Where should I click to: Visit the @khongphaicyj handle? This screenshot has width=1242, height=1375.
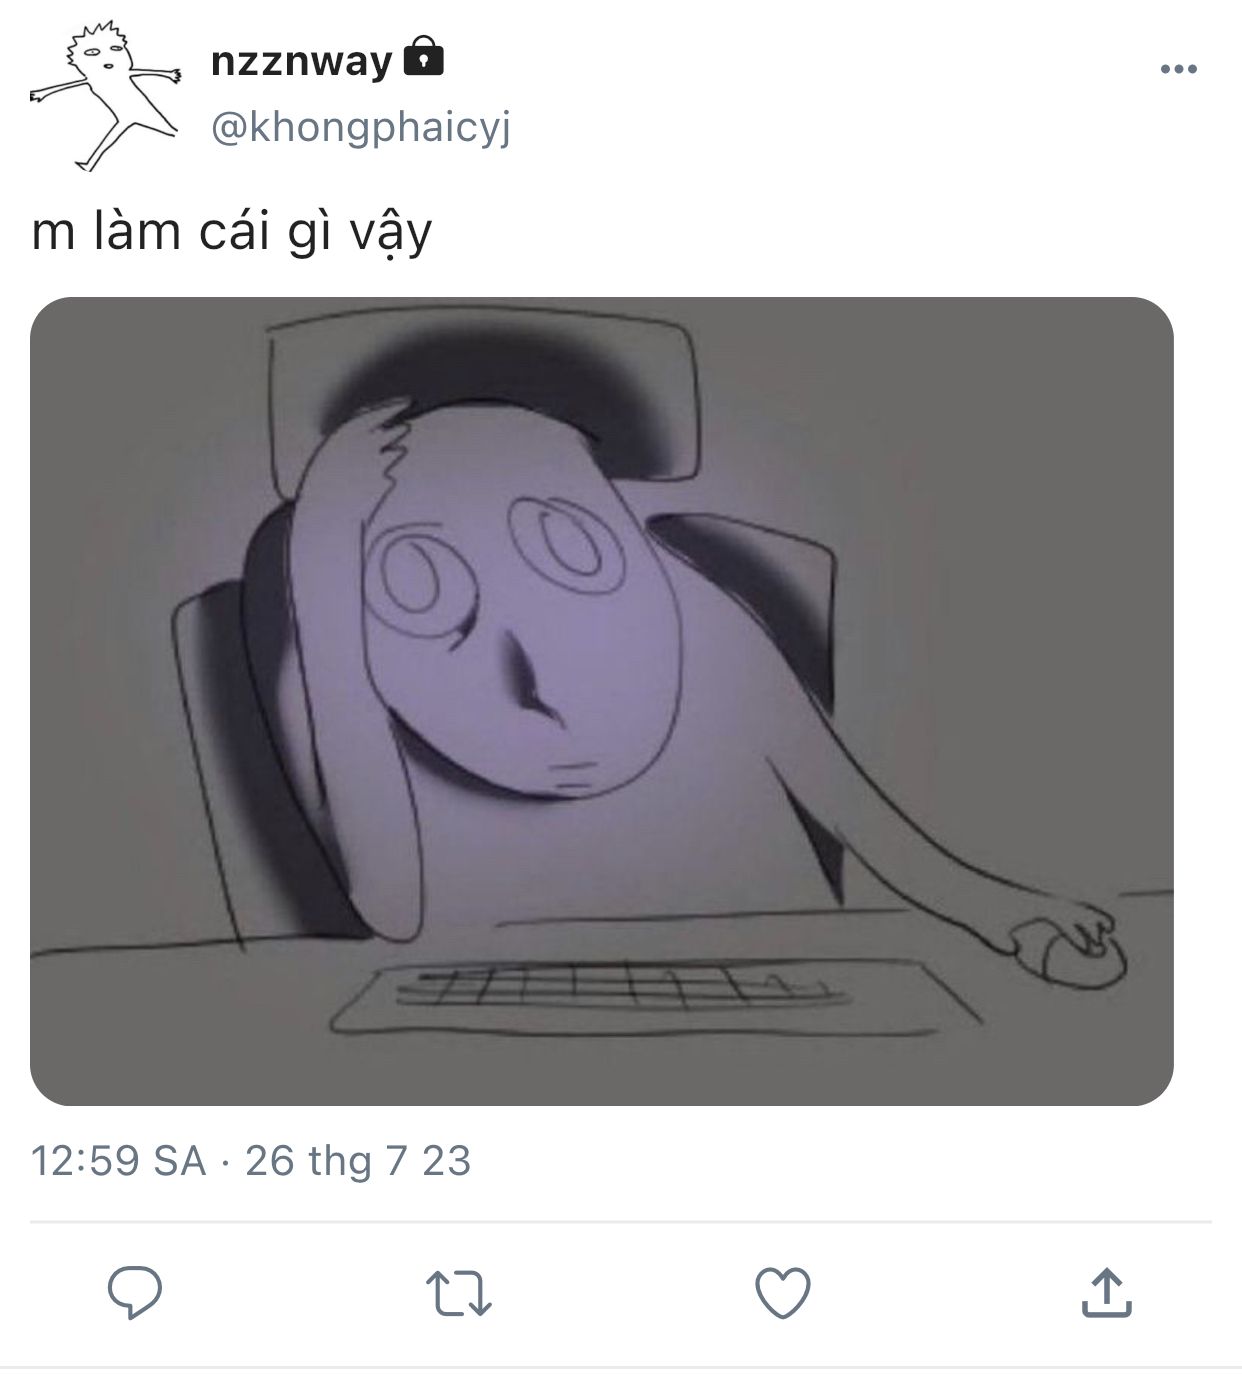click(360, 129)
